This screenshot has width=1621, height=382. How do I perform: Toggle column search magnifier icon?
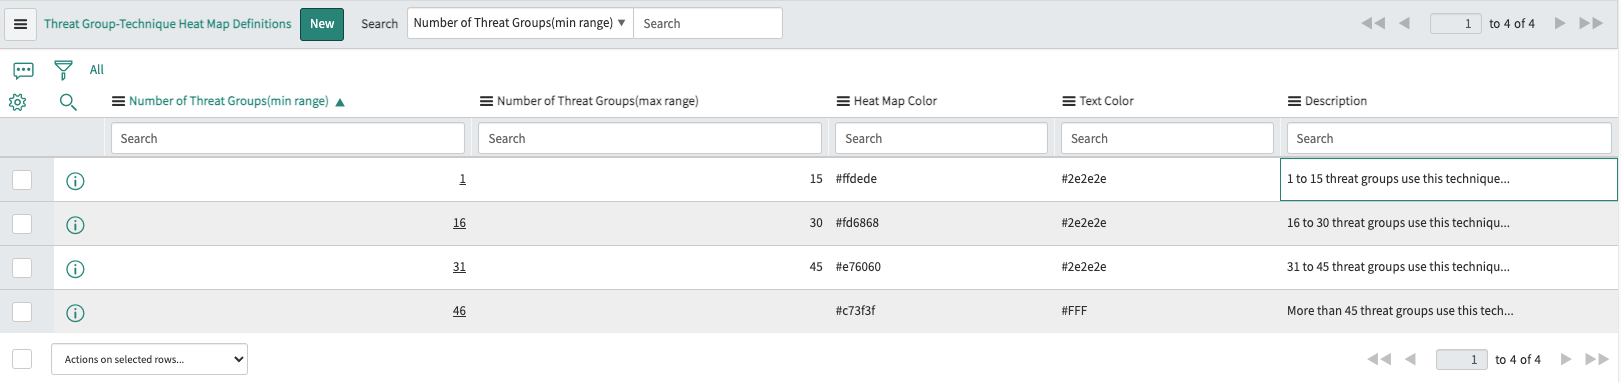click(68, 102)
